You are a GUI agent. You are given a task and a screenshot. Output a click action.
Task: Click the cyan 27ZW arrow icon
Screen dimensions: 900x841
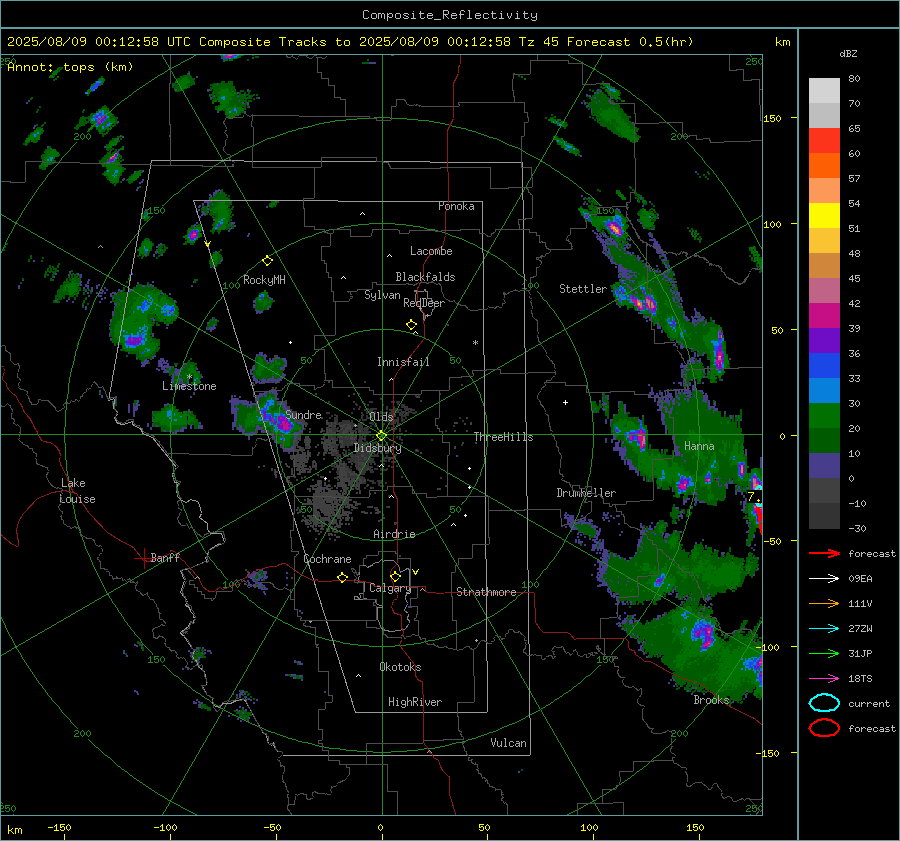824,629
